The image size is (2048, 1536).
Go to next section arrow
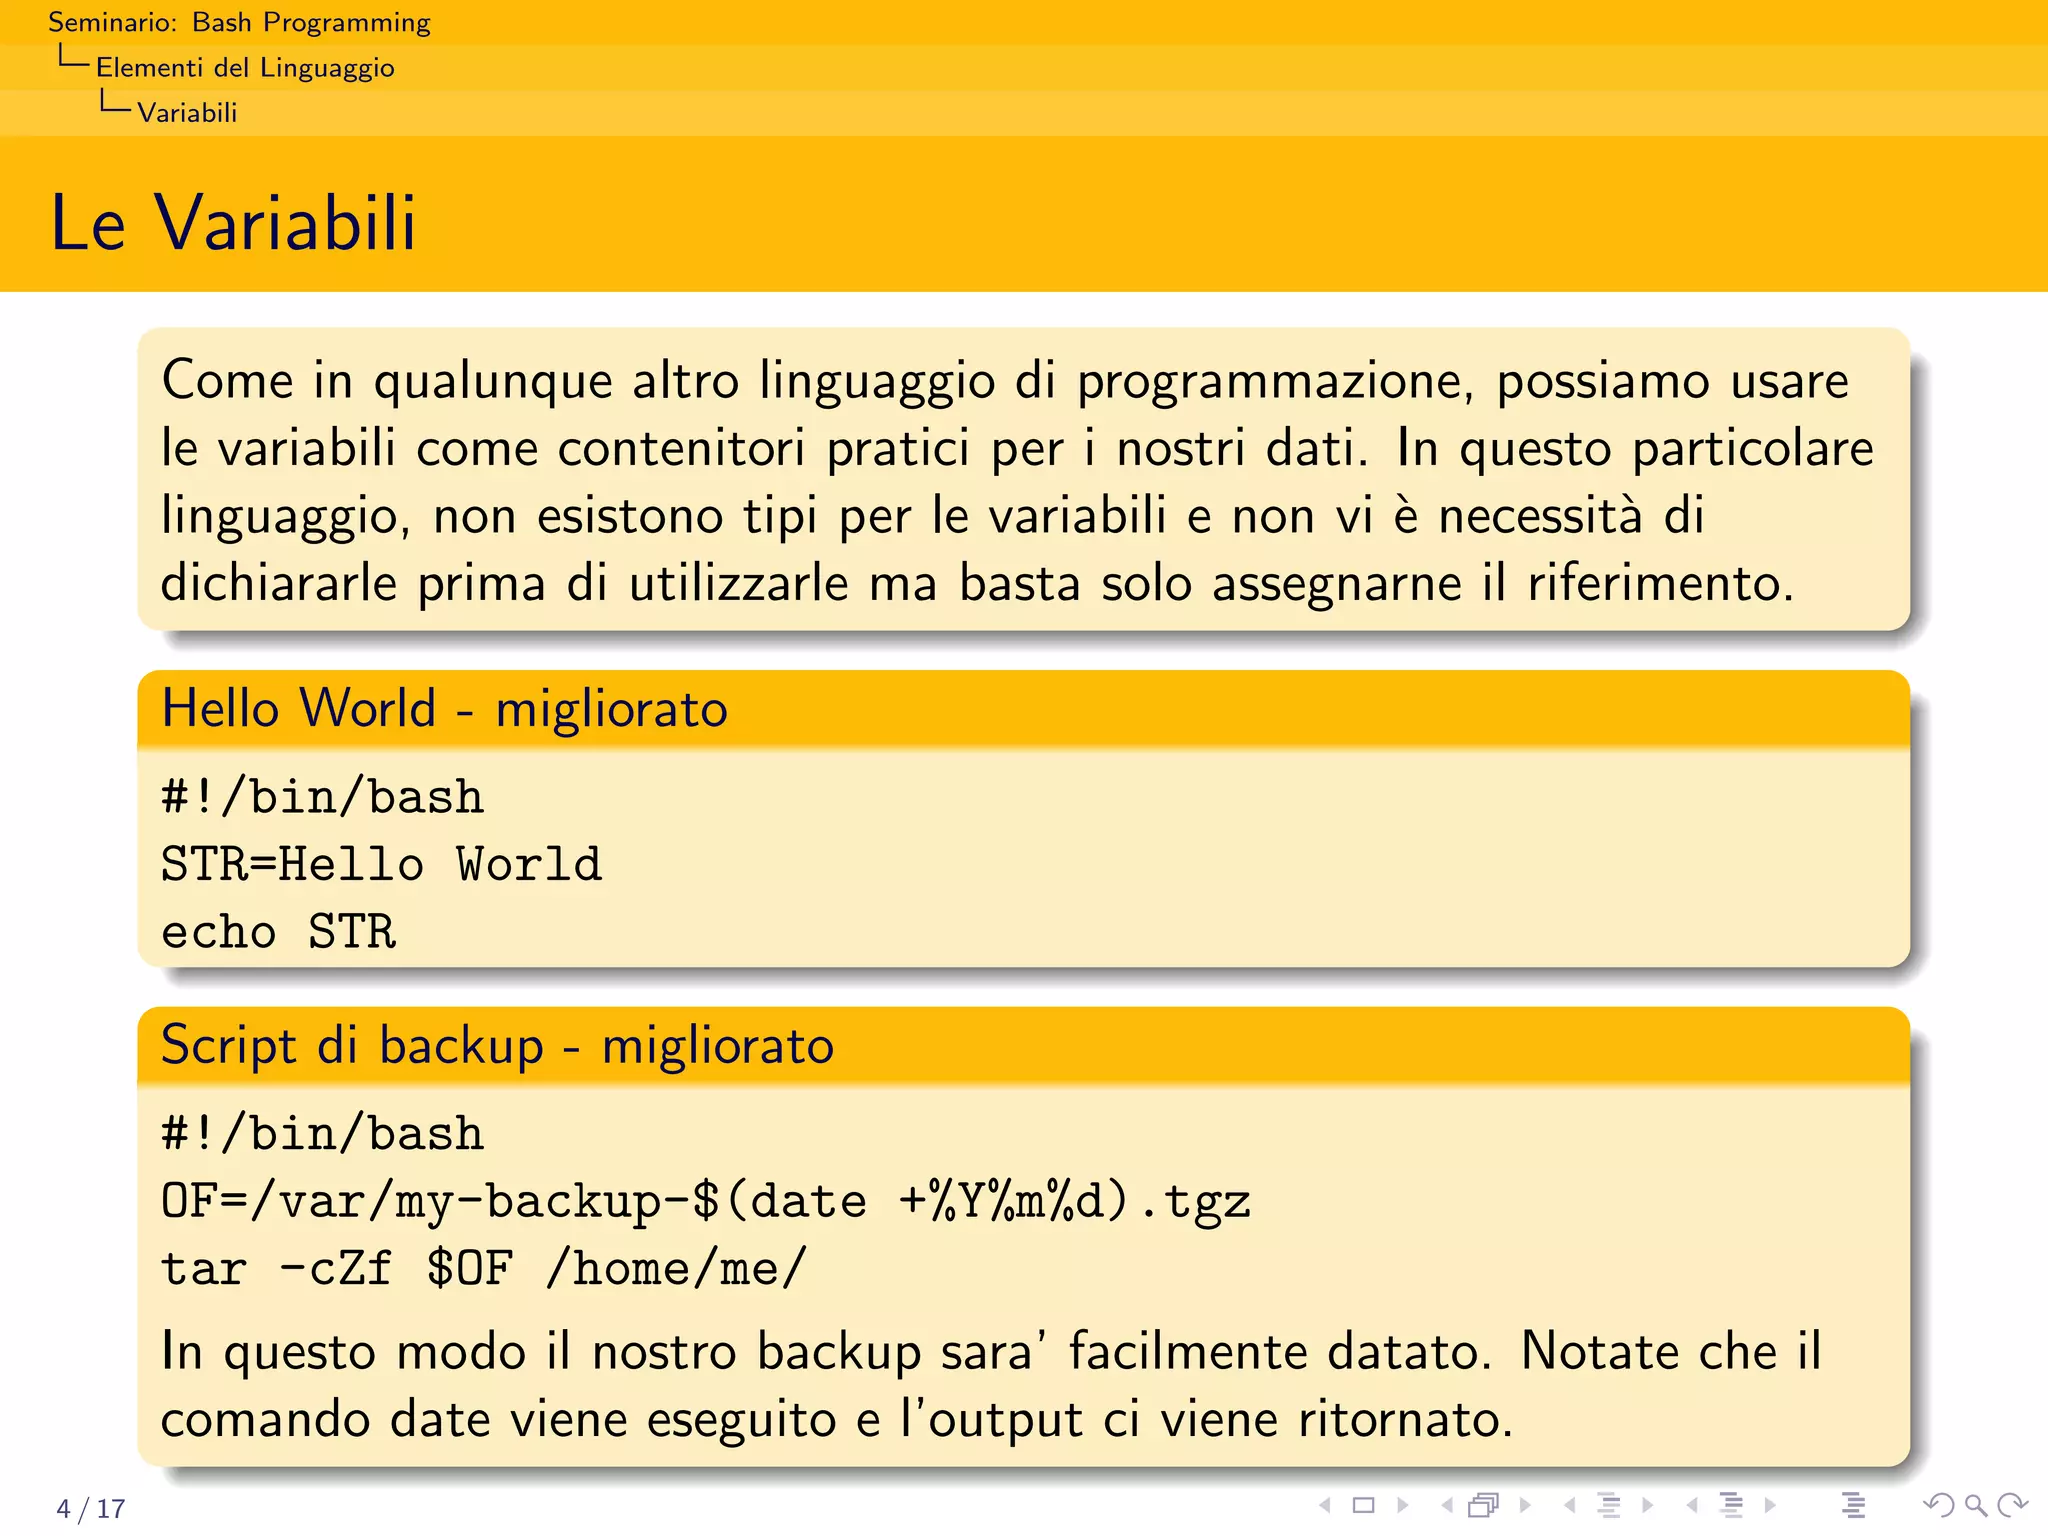pos(1770,1505)
